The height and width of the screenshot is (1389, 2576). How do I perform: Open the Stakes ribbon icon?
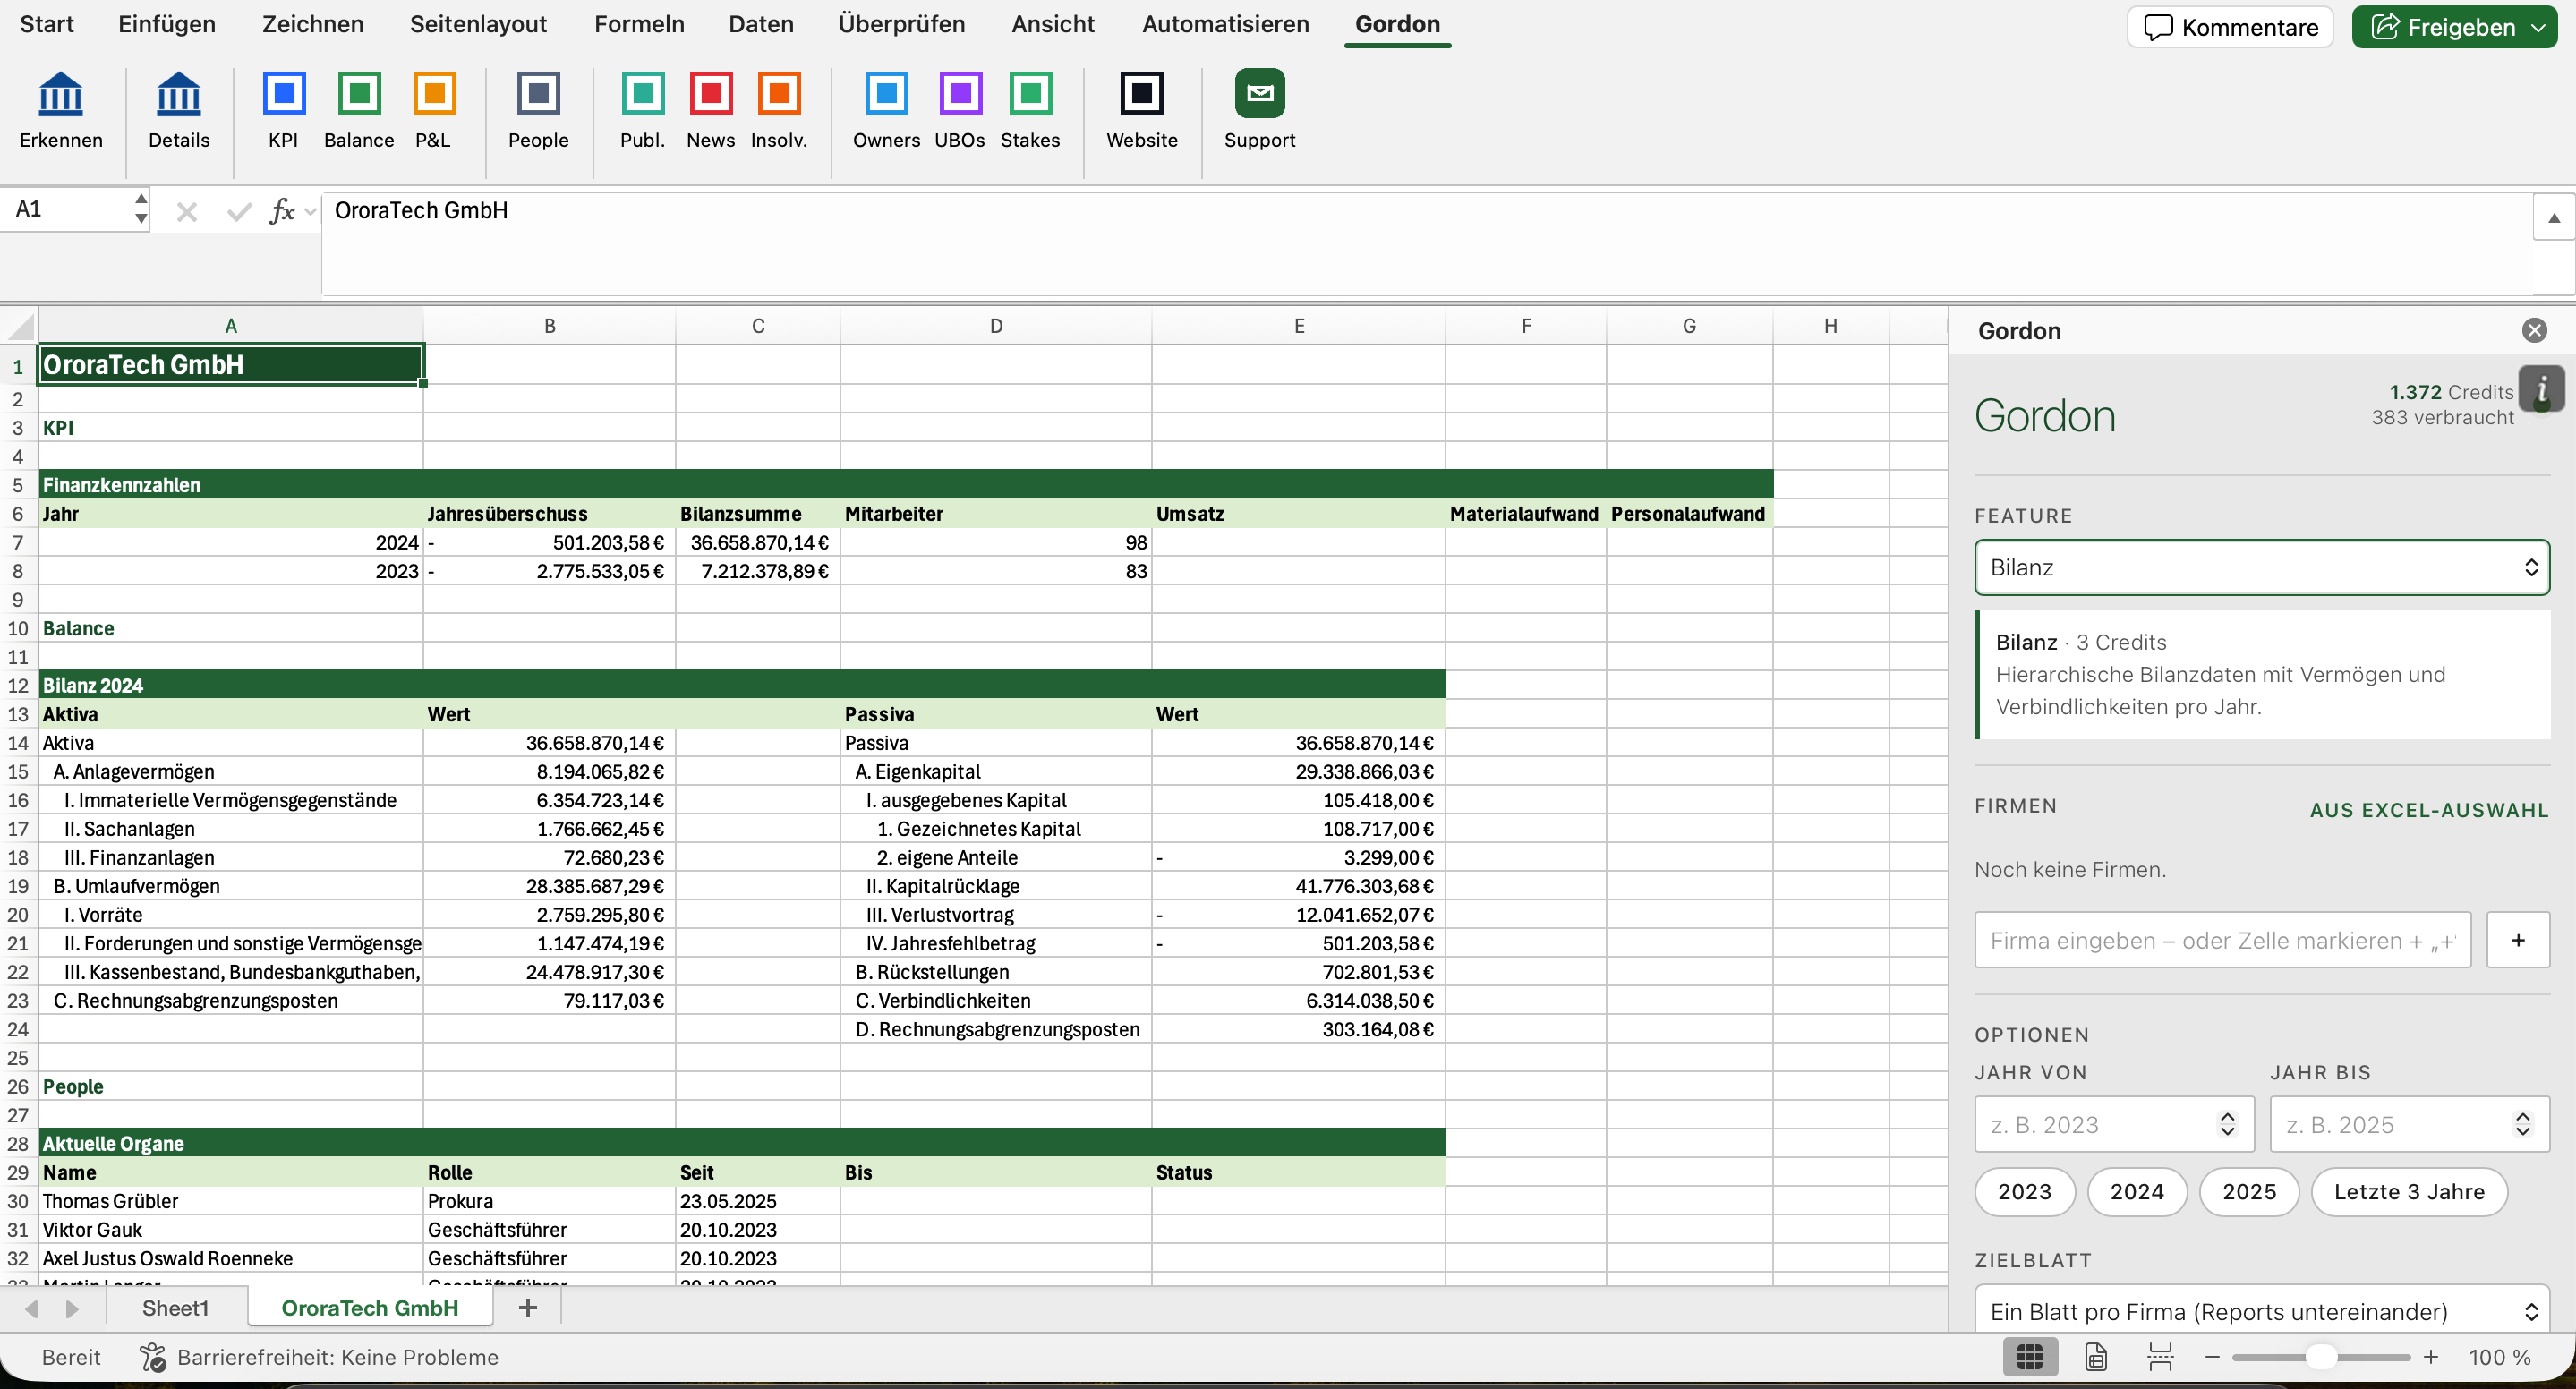1030,94
